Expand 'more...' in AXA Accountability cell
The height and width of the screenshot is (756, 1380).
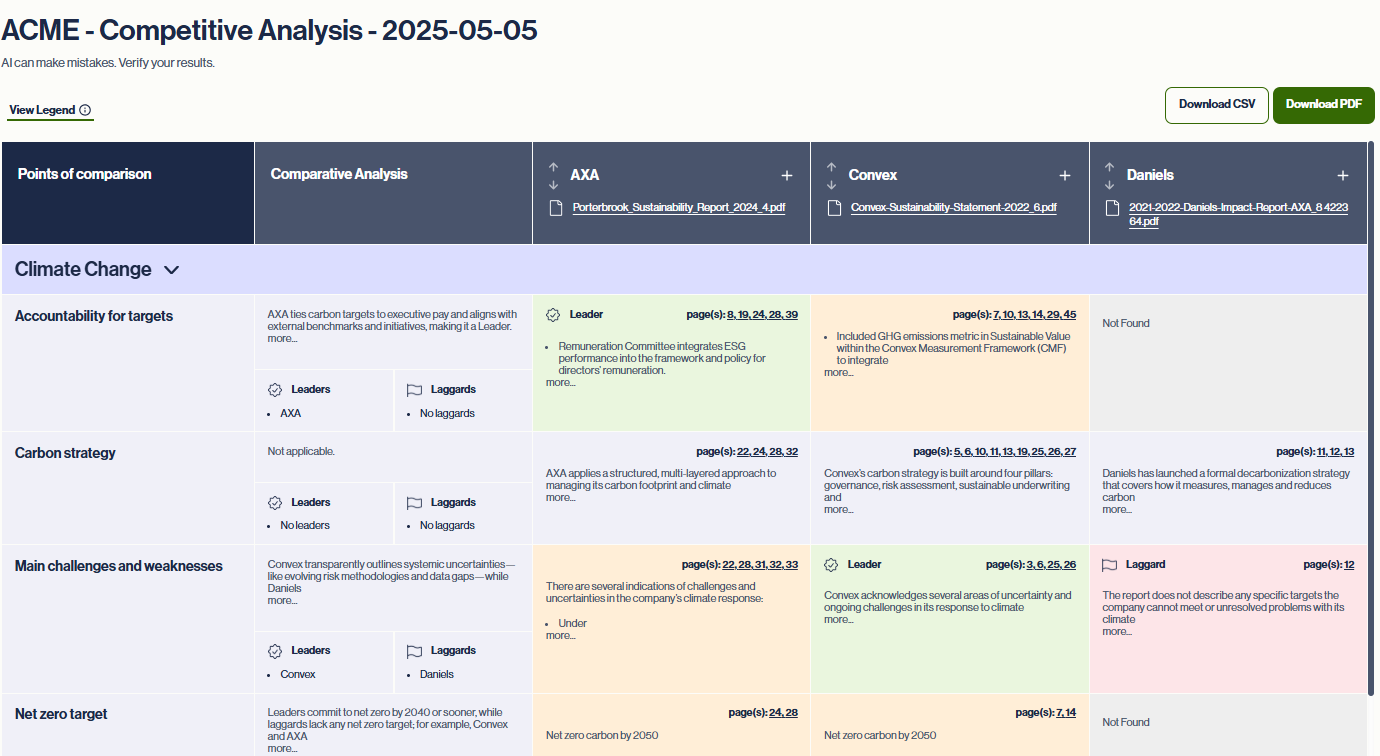(560, 382)
